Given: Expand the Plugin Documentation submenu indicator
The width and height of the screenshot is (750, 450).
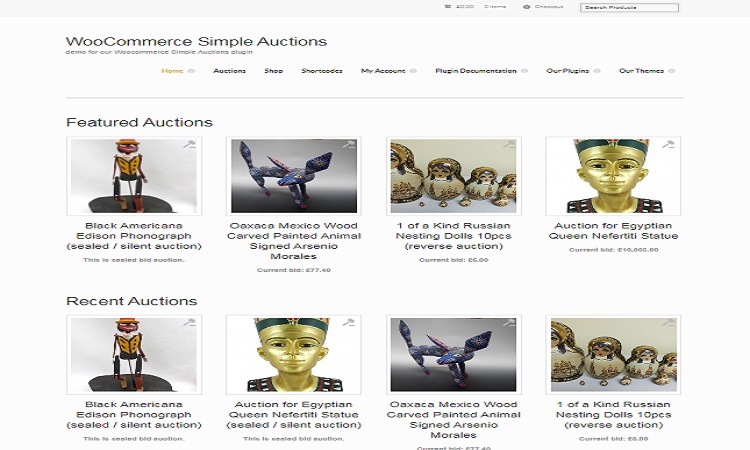Looking at the screenshot, I should [524, 71].
